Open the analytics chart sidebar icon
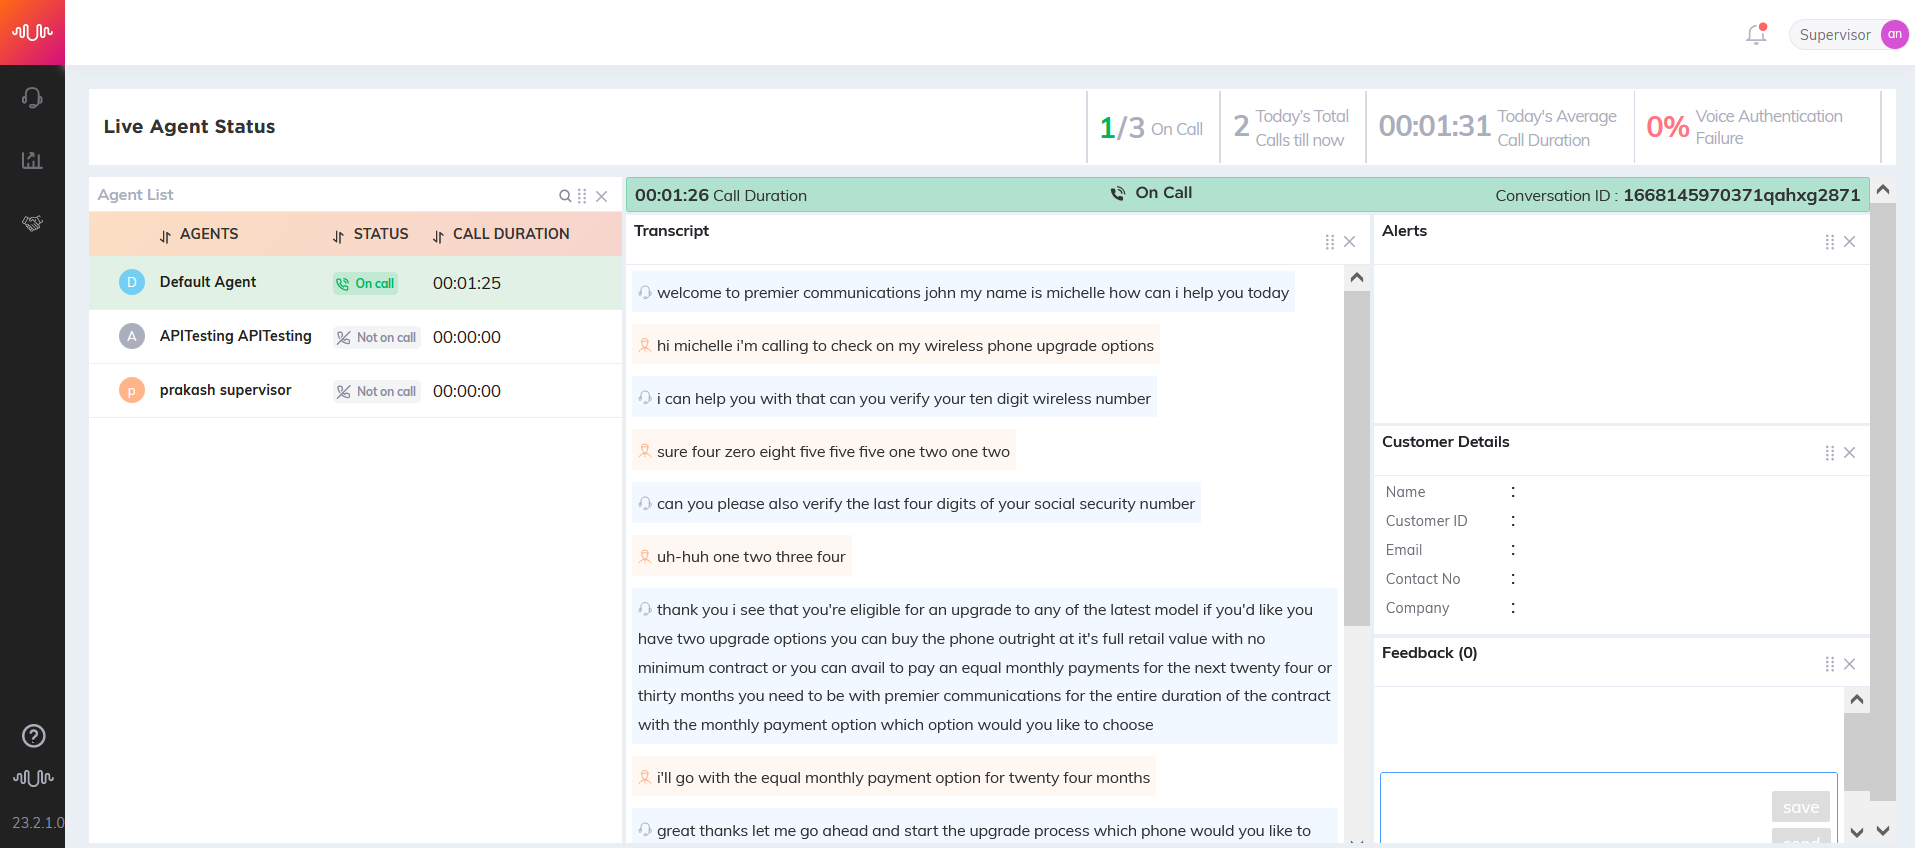 tap(32, 160)
